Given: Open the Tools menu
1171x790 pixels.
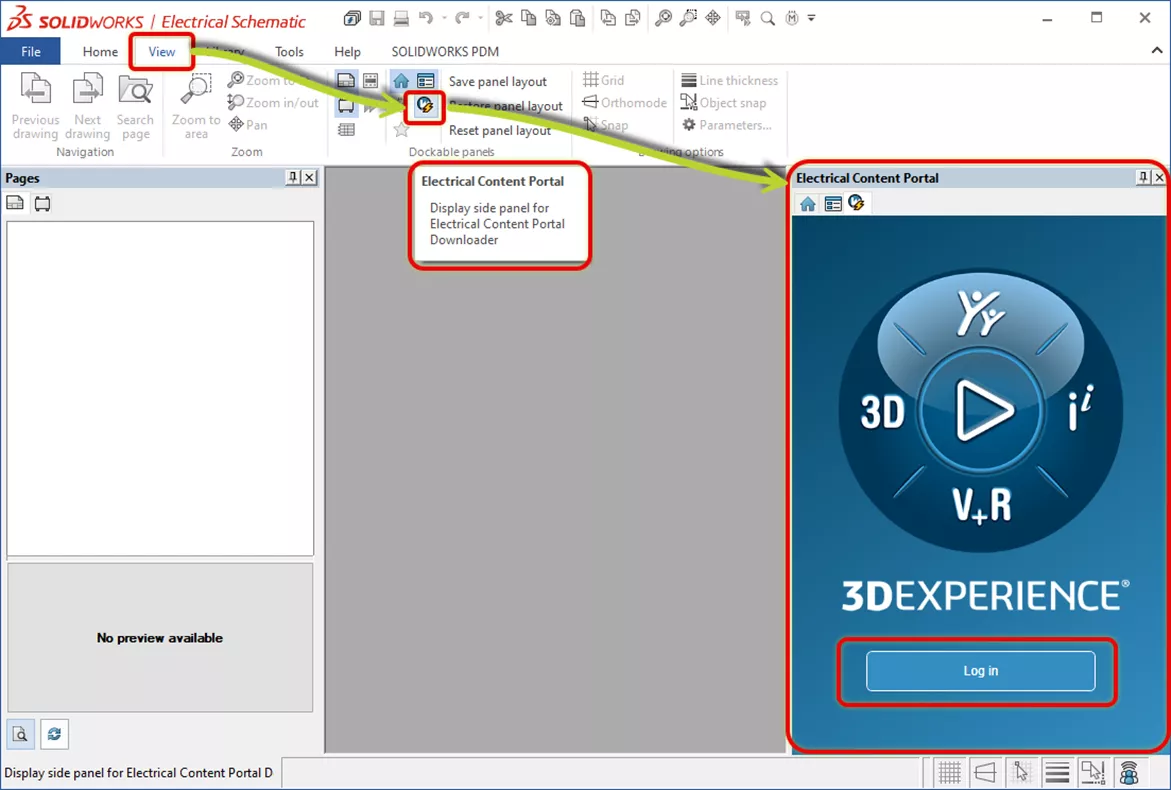Looking at the screenshot, I should (x=289, y=51).
